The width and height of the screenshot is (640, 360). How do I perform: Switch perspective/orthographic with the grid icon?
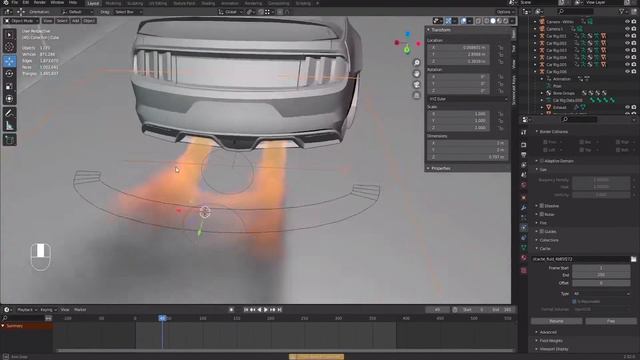click(x=416, y=96)
